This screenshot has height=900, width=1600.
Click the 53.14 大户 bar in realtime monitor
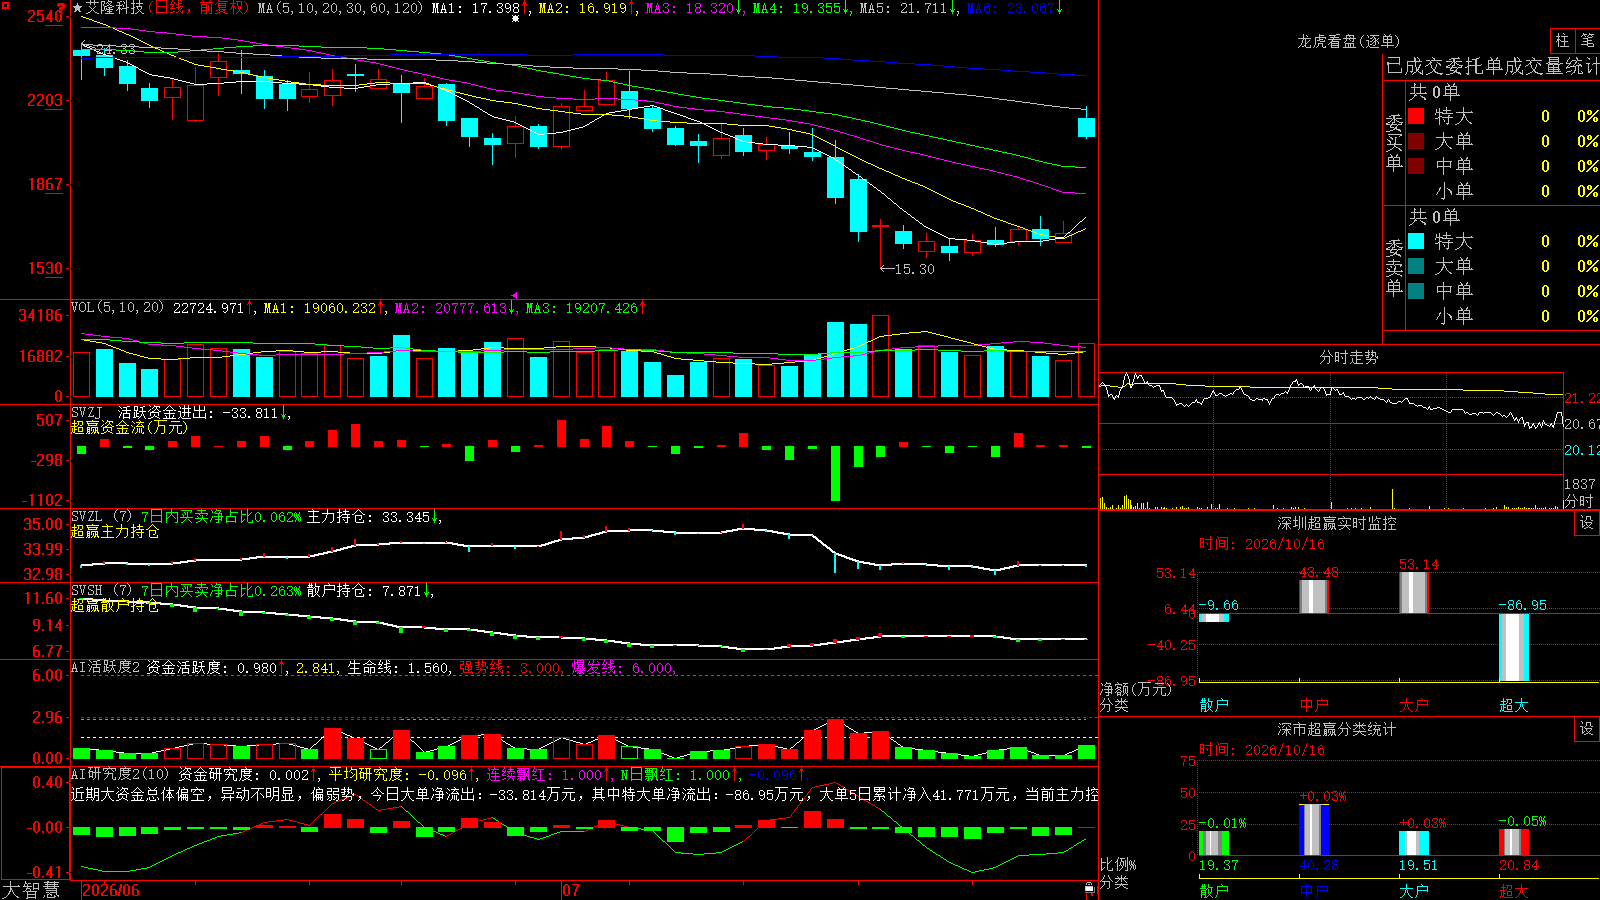(1414, 592)
